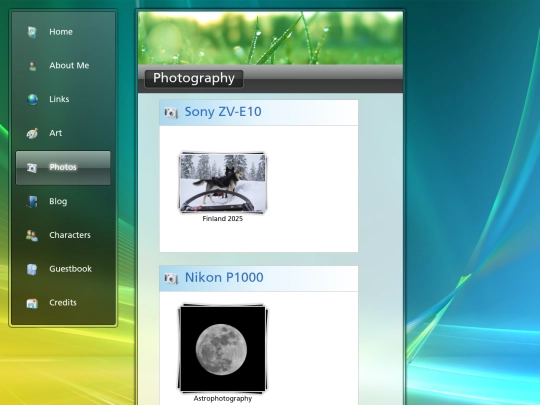Click the Credits icon

(x=32, y=303)
